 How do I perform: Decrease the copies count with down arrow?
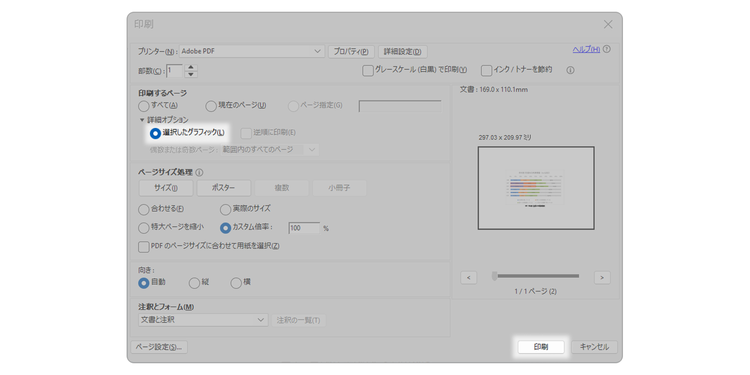[191, 74]
